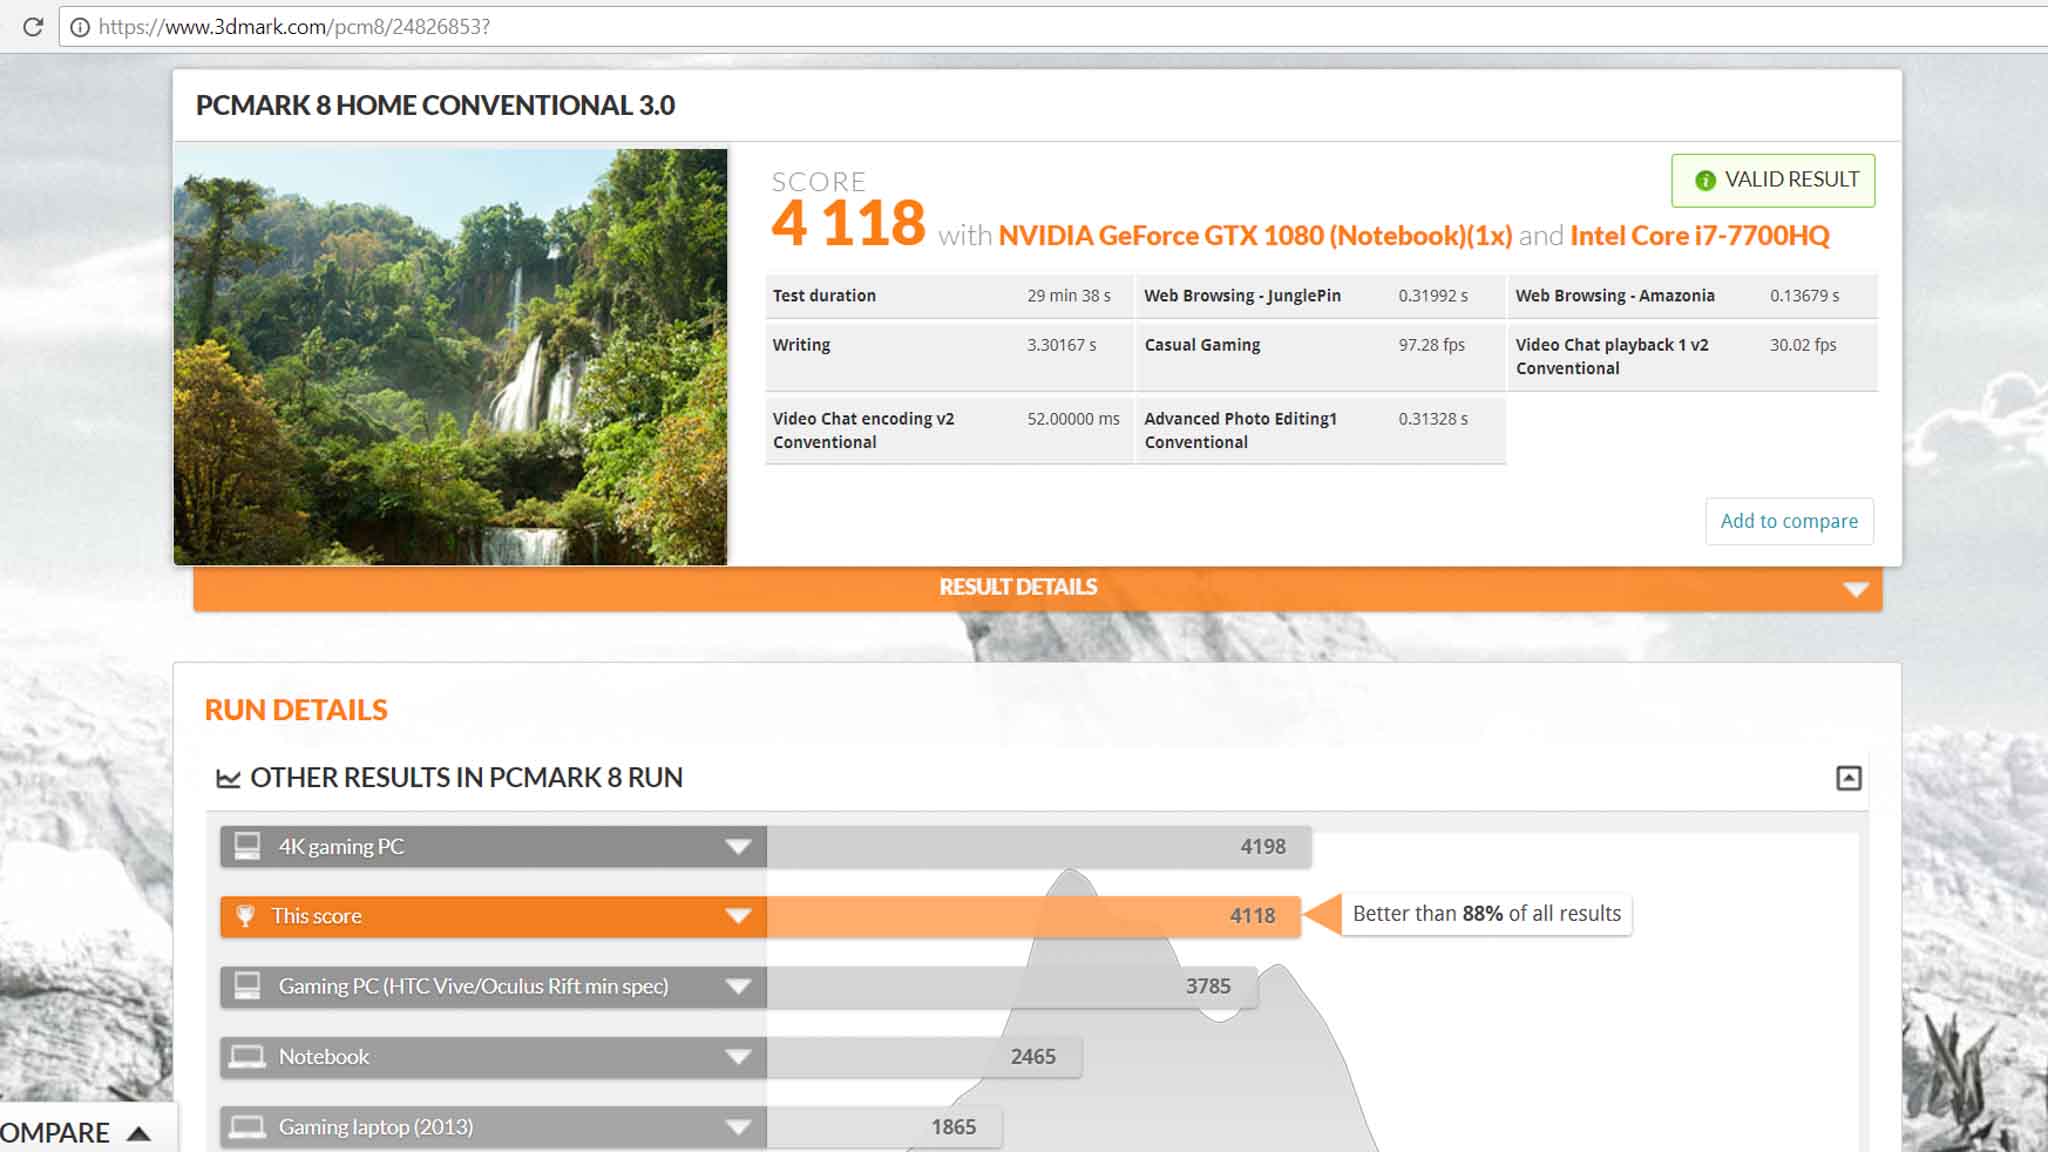Screen dimensions: 2048x1152
Task: Click Video Chat encoding v2 Conventional label
Action: tap(863, 431)
